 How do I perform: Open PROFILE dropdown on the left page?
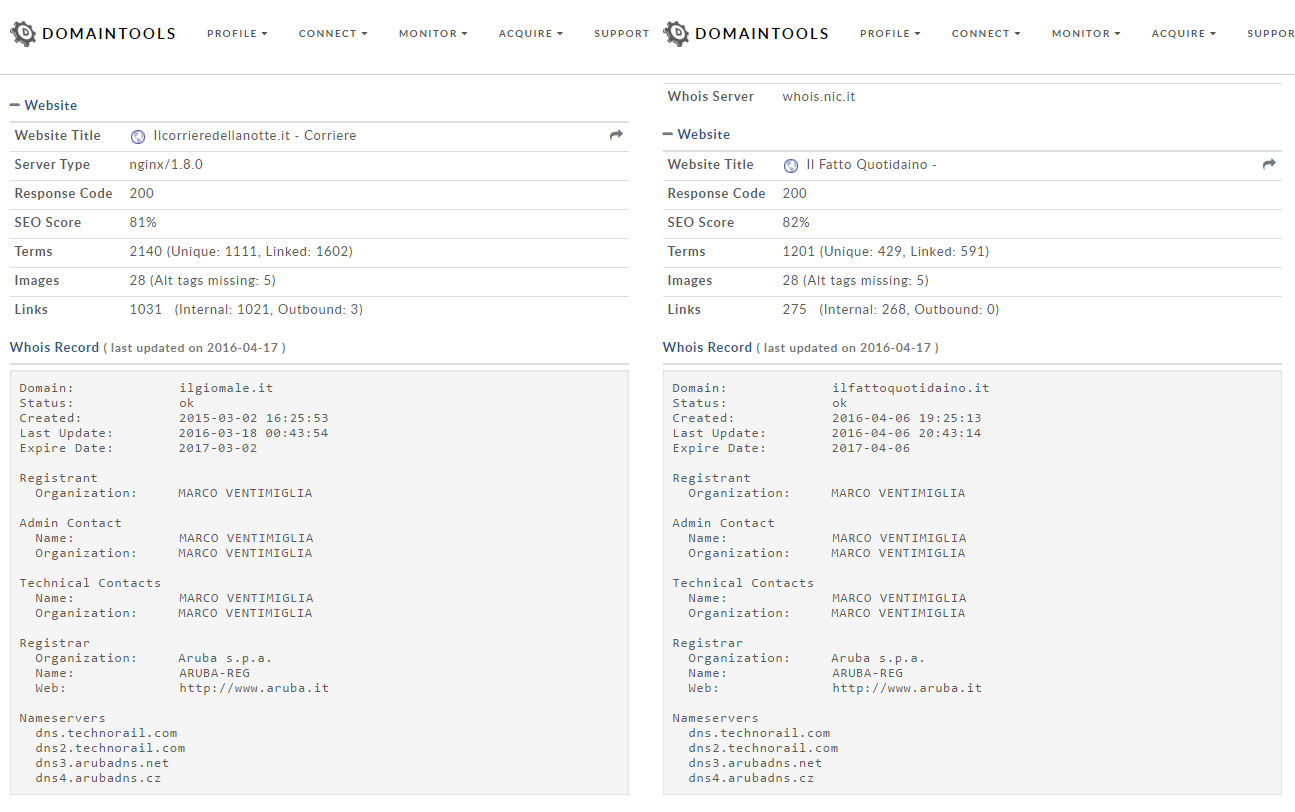[237, 33]
